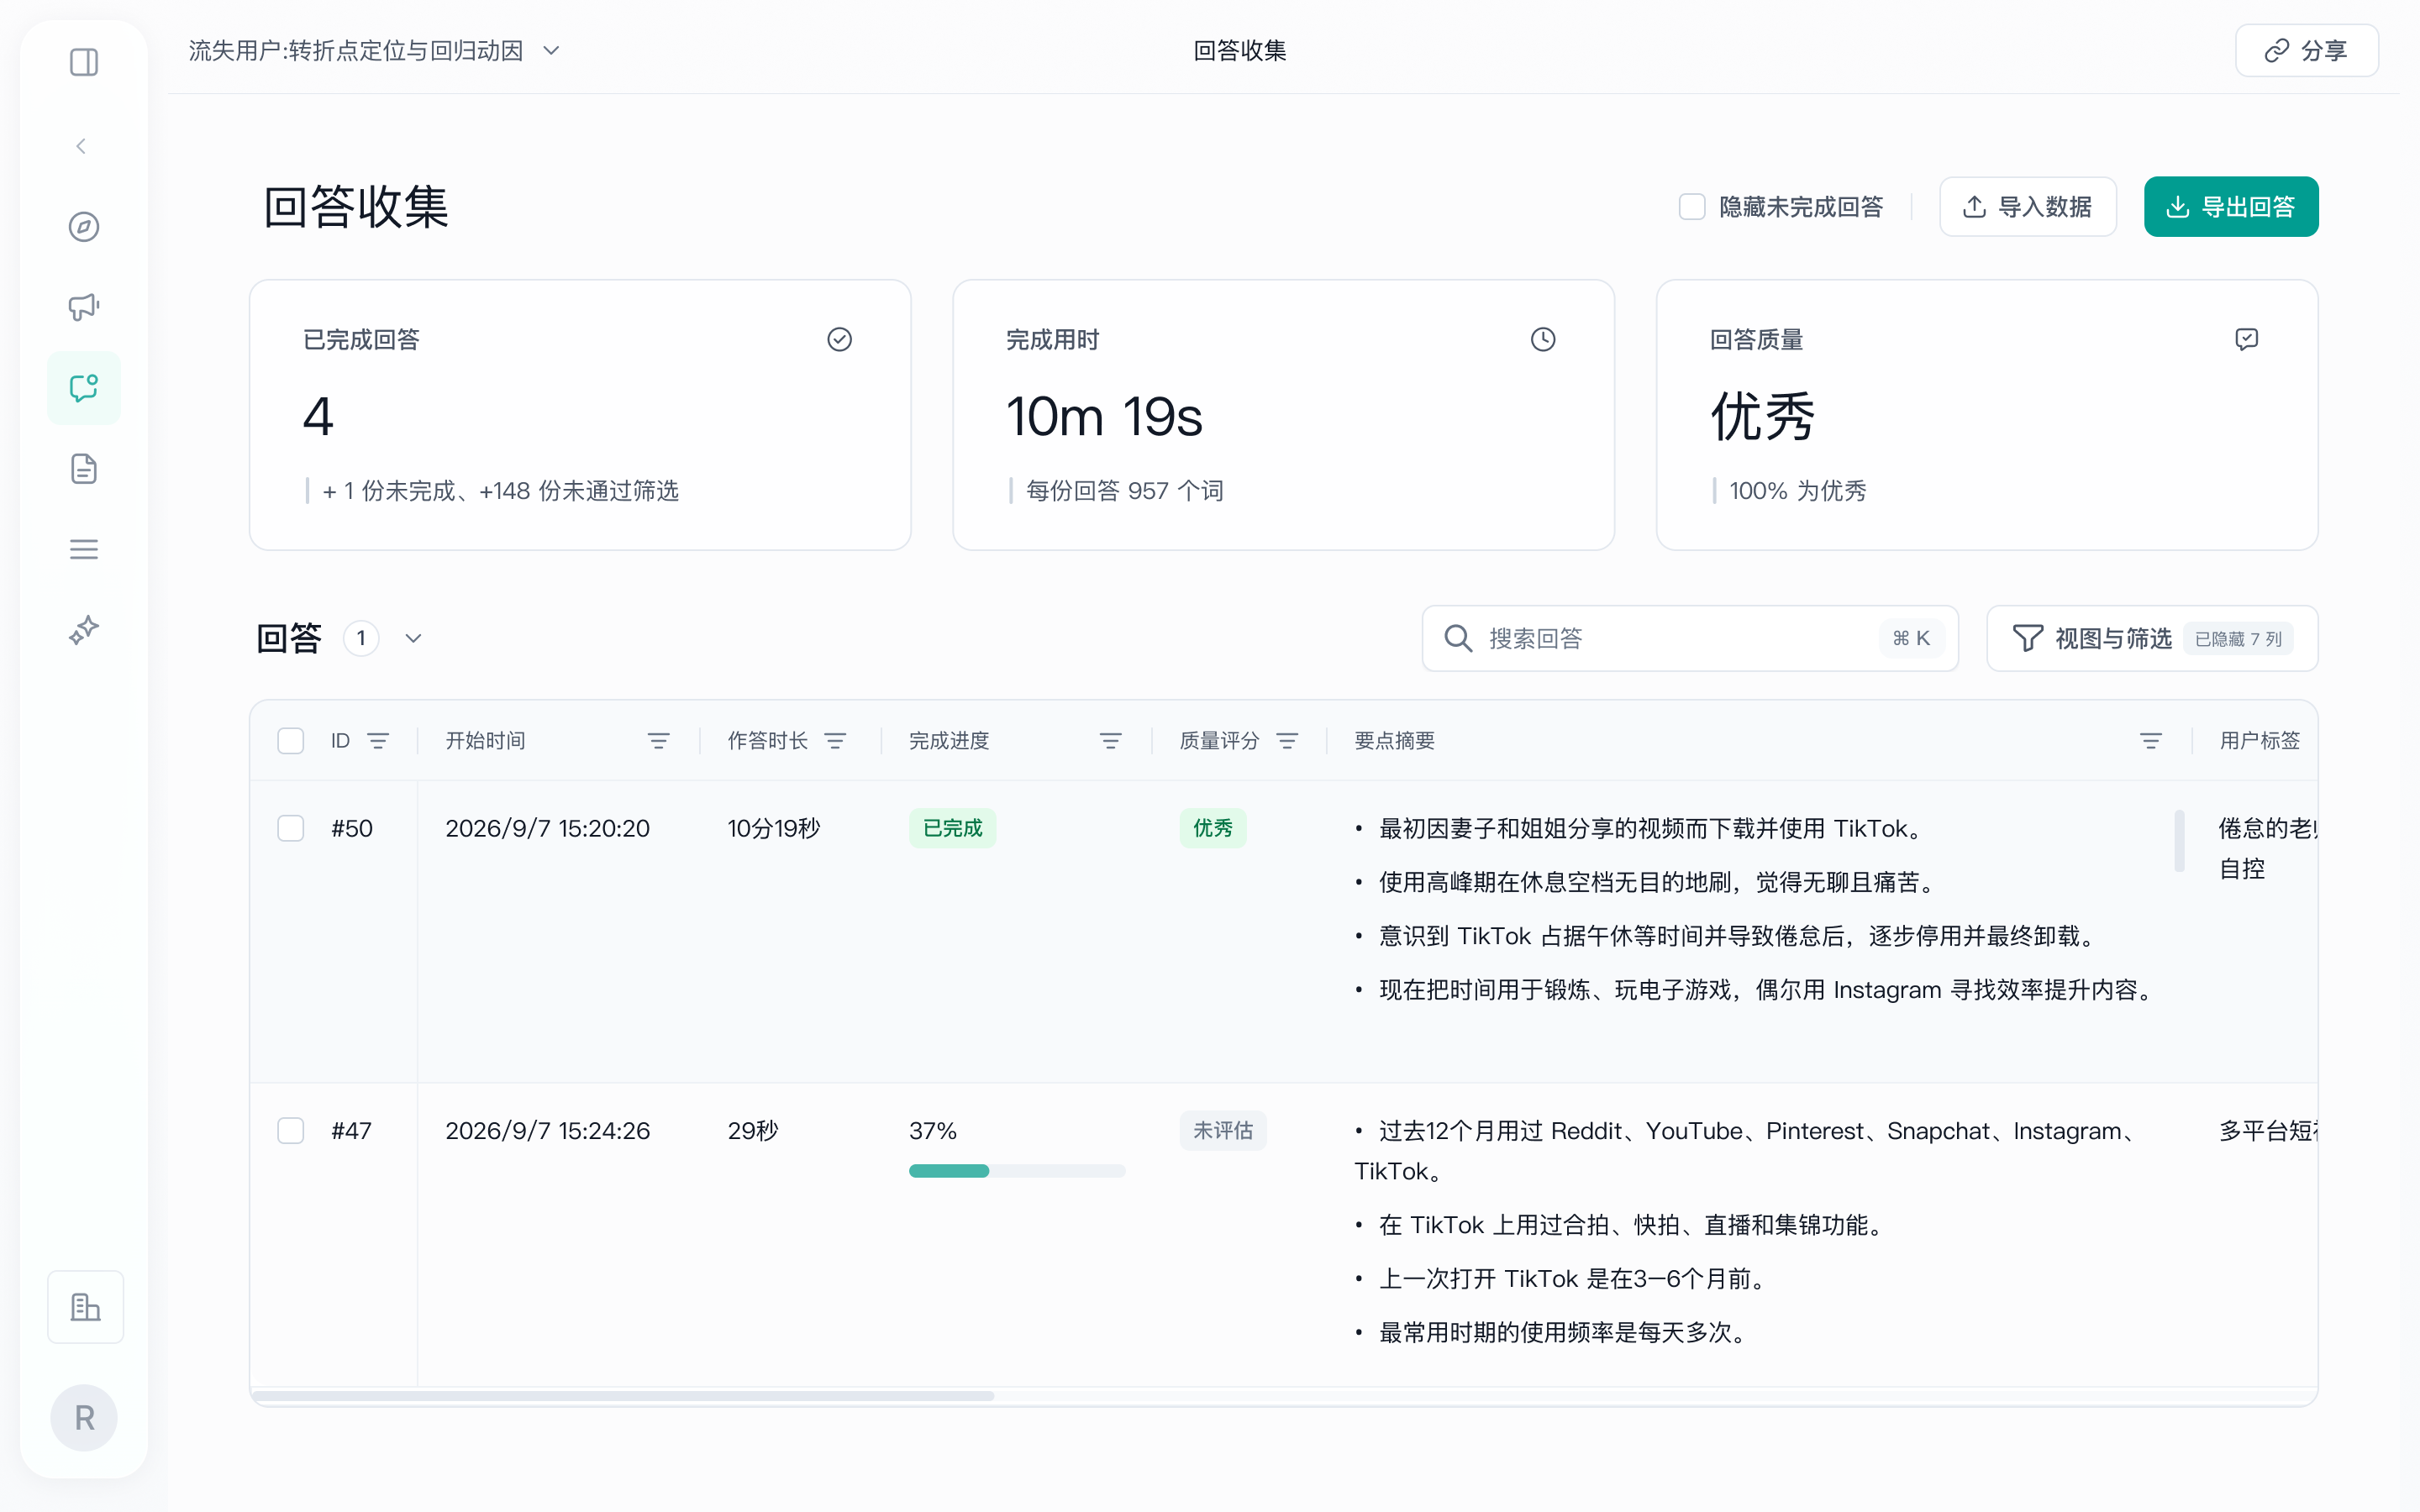Viewport: 2420px width, 1512px height.
Task: Open the compass explore icon
Action: (84, 227)
